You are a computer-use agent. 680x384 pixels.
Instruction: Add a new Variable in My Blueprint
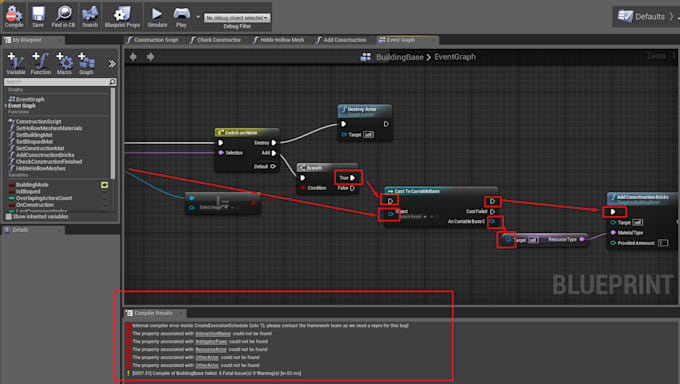coord(16,63)
